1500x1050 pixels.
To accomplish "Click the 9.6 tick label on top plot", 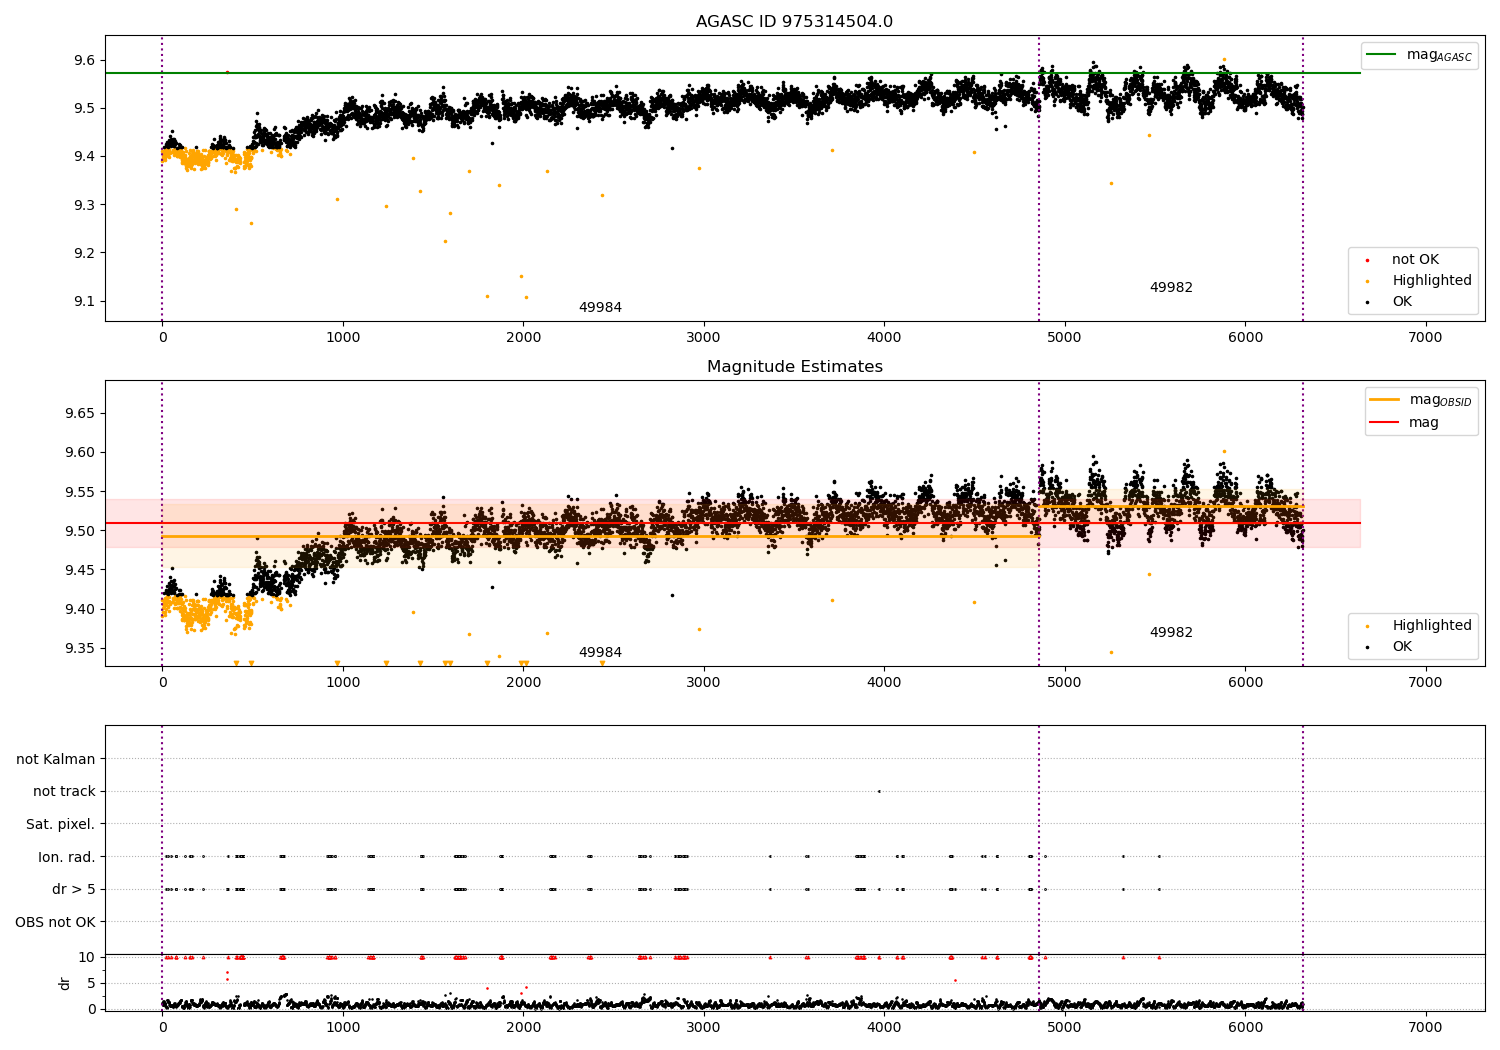I will [84, 61].
